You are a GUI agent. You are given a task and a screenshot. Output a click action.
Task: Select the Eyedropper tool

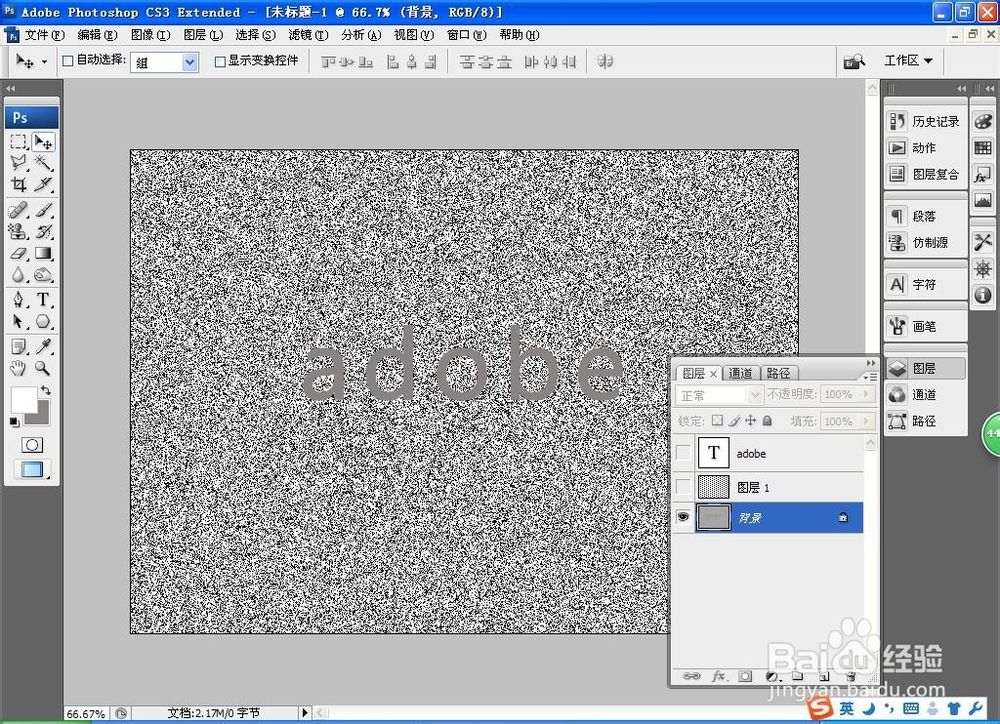(x=43, y=346)
